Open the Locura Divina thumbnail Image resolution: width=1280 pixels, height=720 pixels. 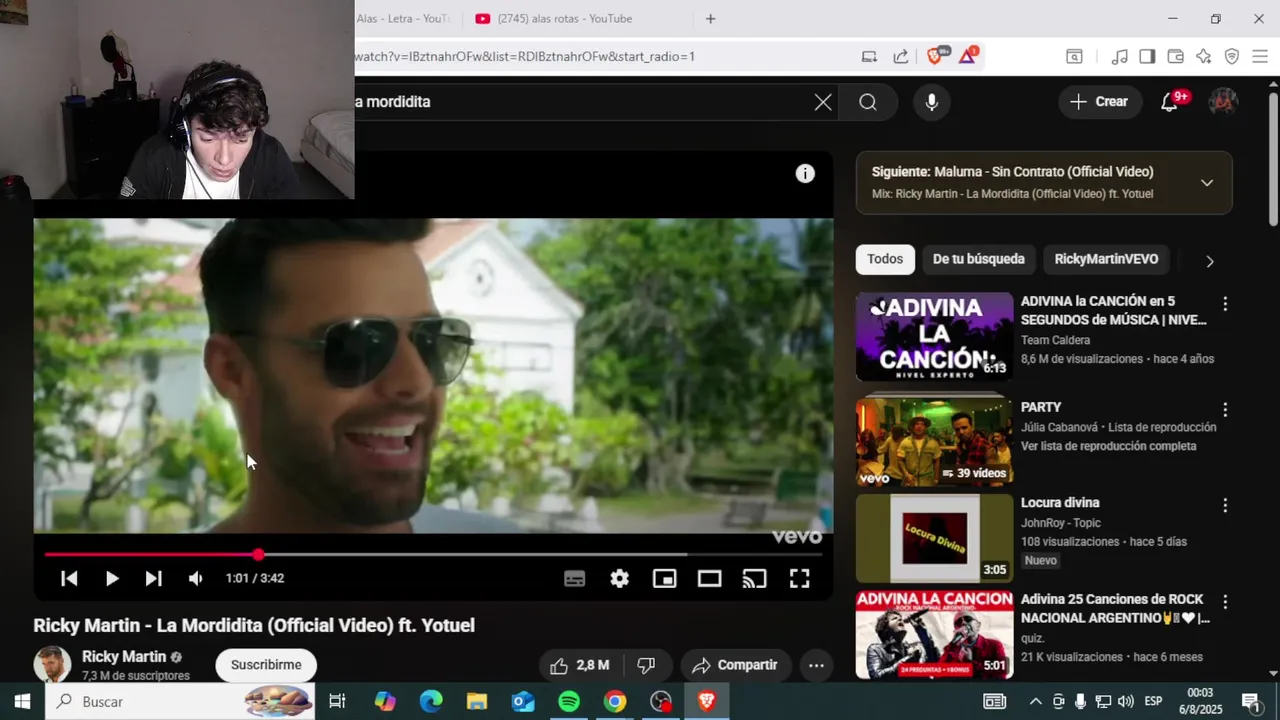(x=934, y=538)
